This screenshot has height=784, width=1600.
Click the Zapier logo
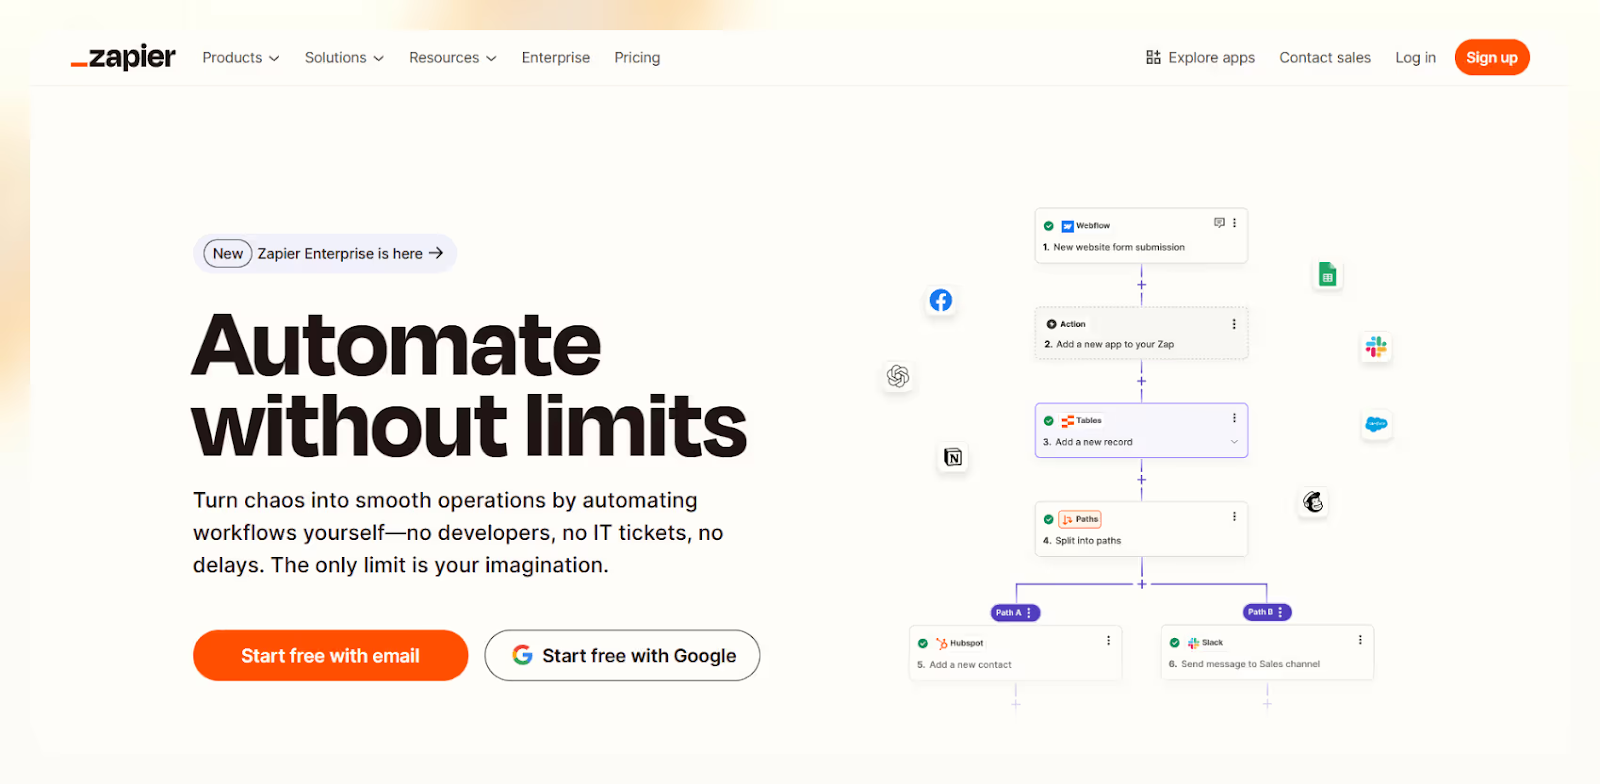tap(123, 57)
